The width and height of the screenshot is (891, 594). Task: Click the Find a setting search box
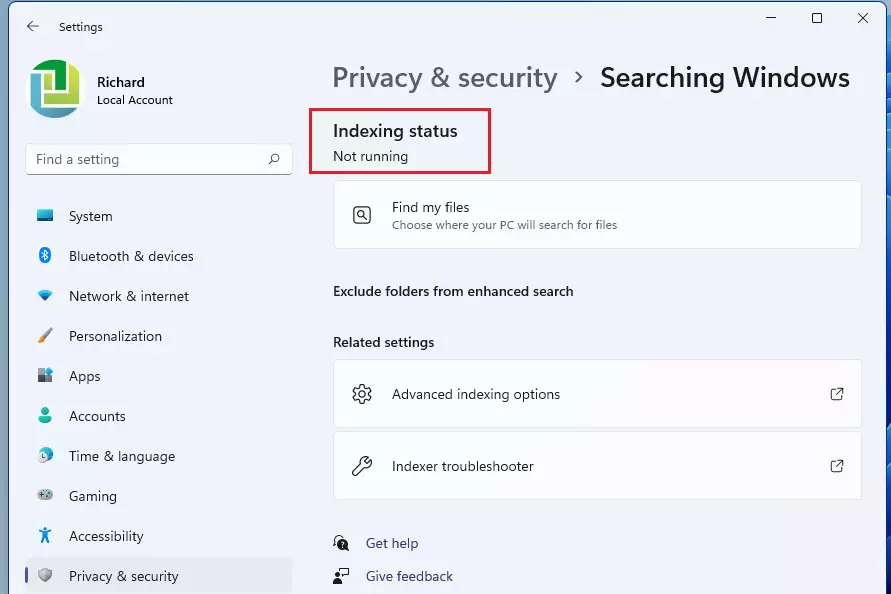click(159, 159)
